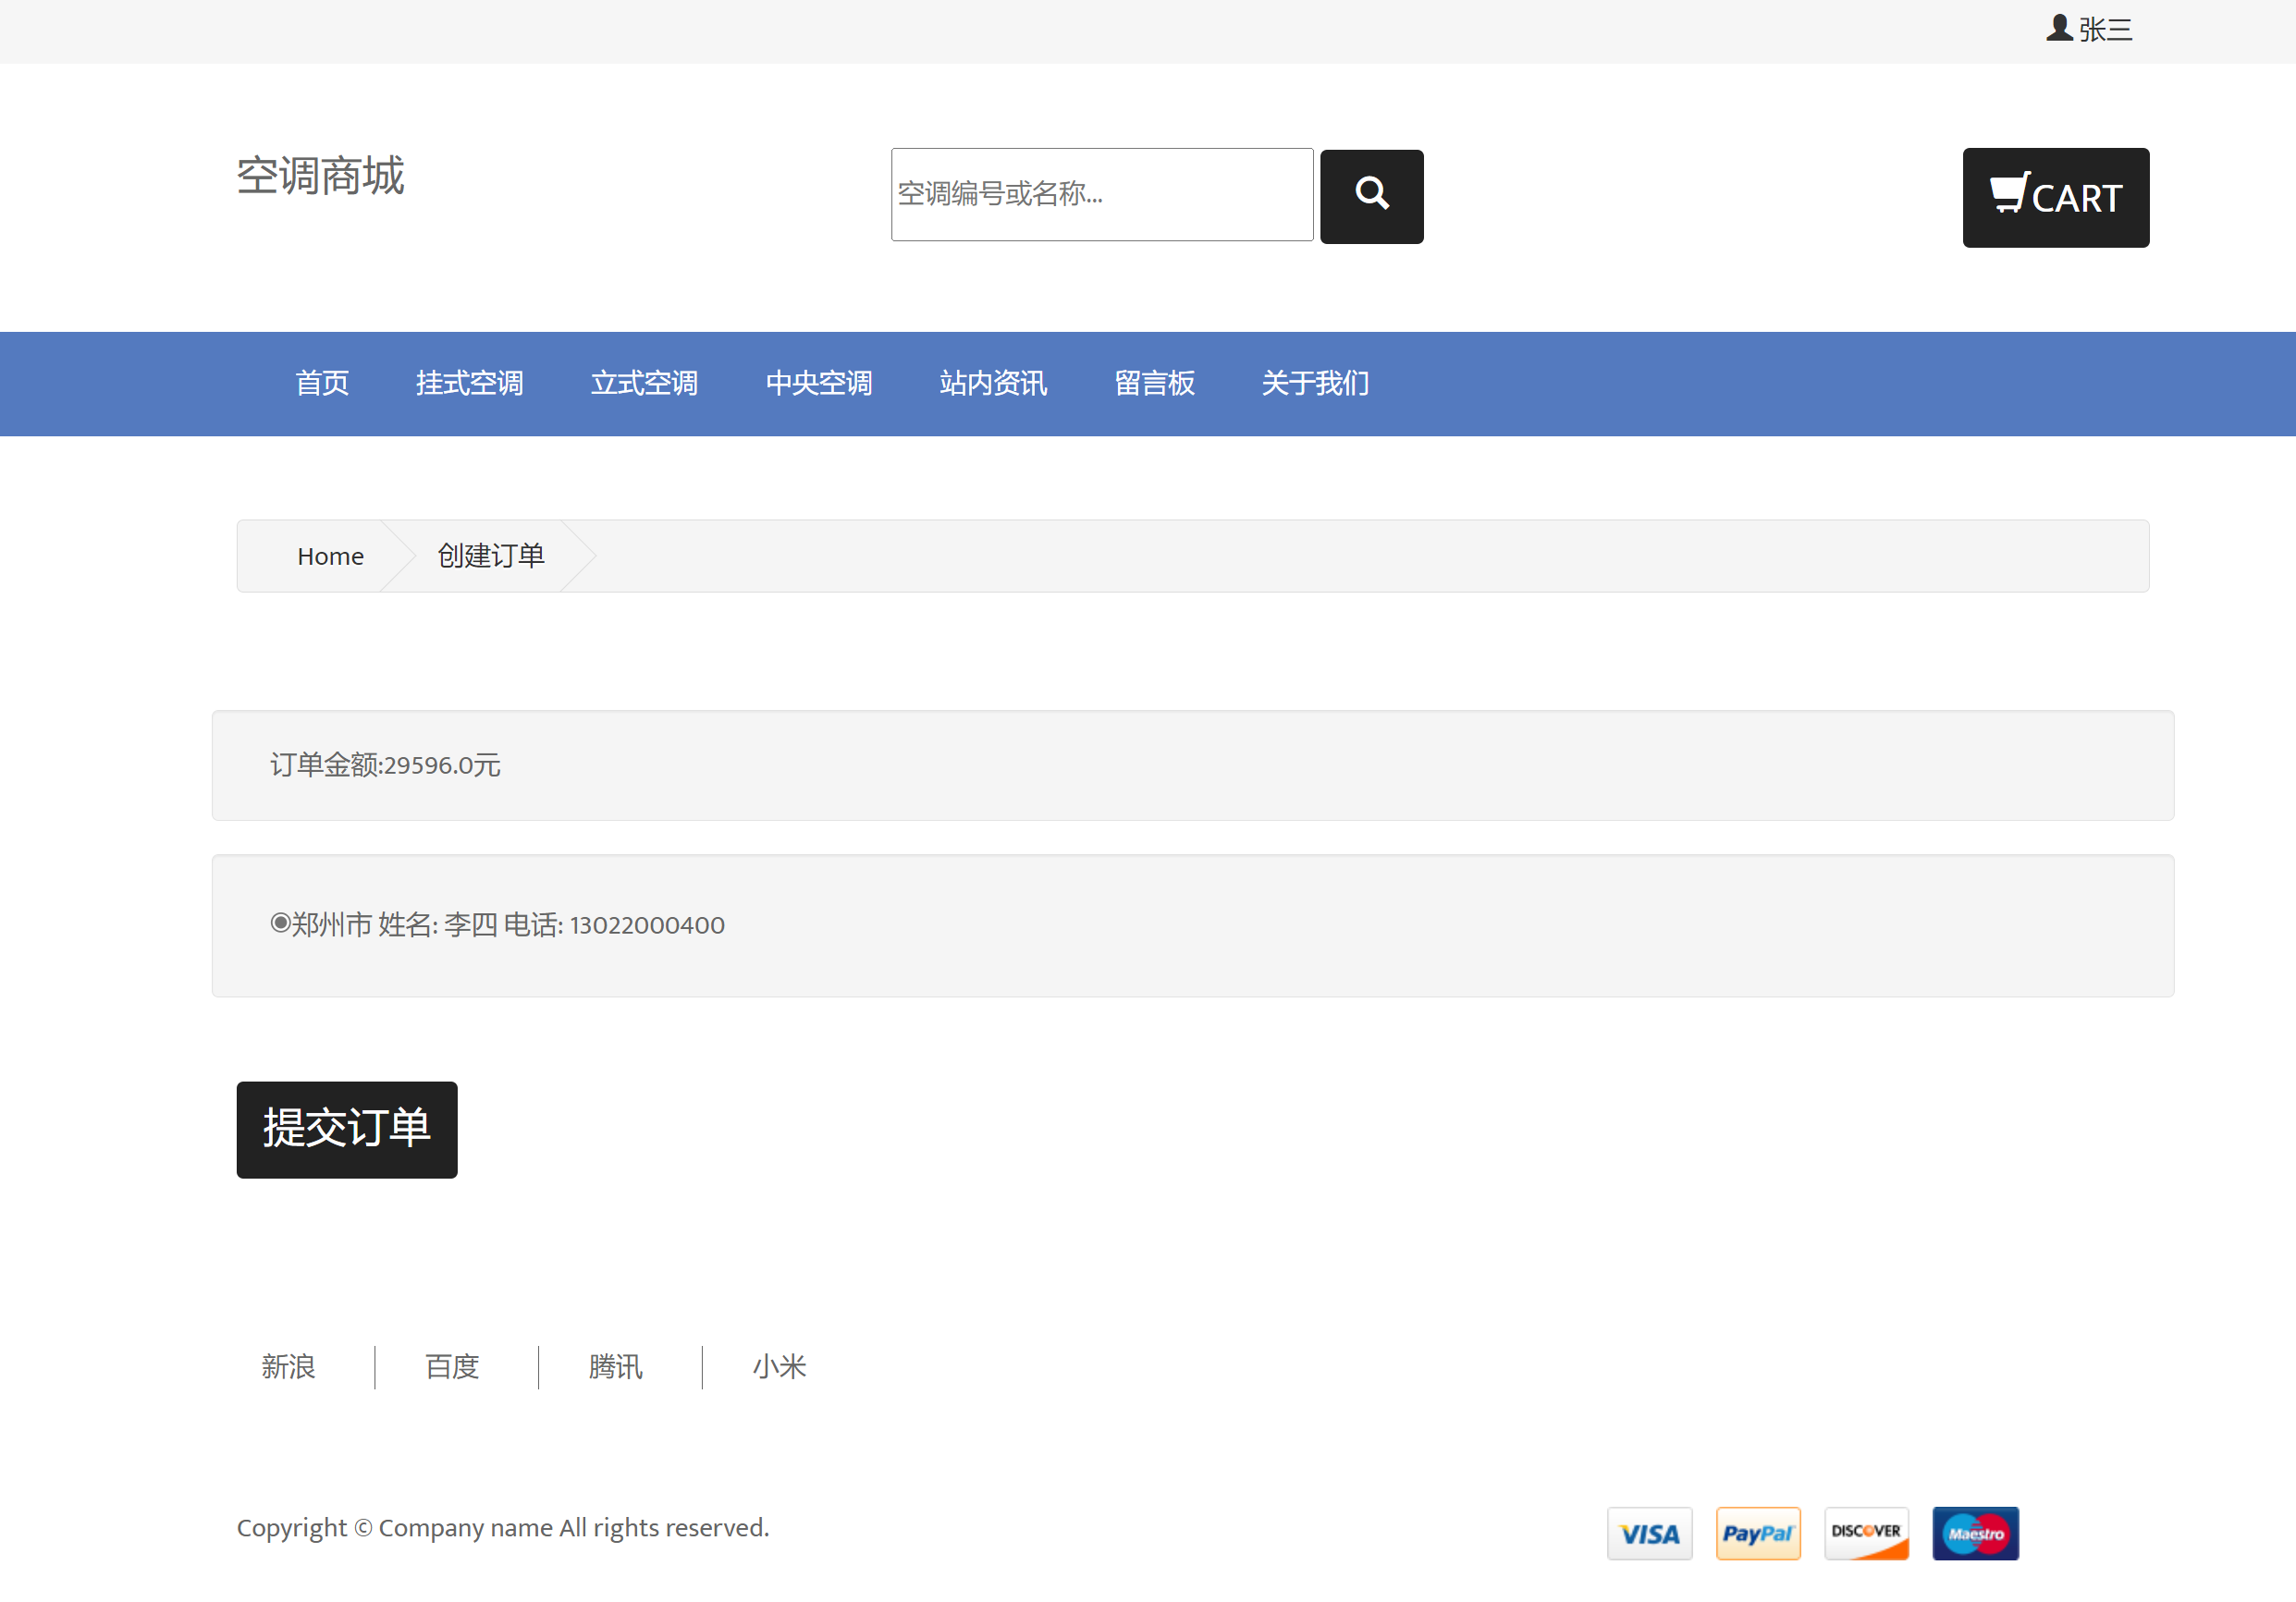Viewport: 2296px width, 1602px height.
Task: Click the PayPal payment icon
Action: tap(1757, 1533)
